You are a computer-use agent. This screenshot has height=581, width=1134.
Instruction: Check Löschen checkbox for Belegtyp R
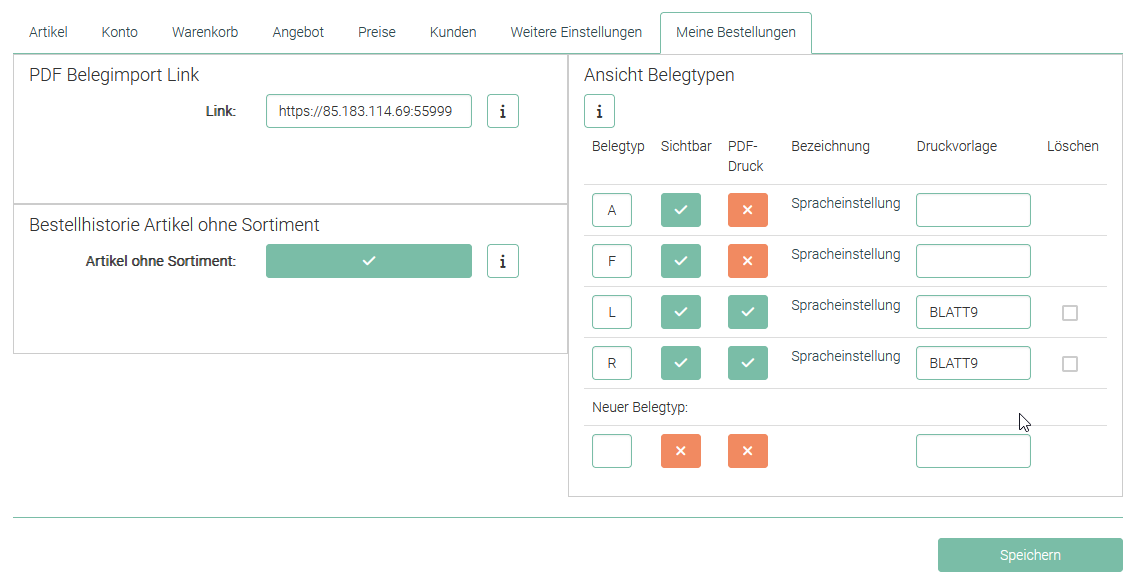point(1069,364)
